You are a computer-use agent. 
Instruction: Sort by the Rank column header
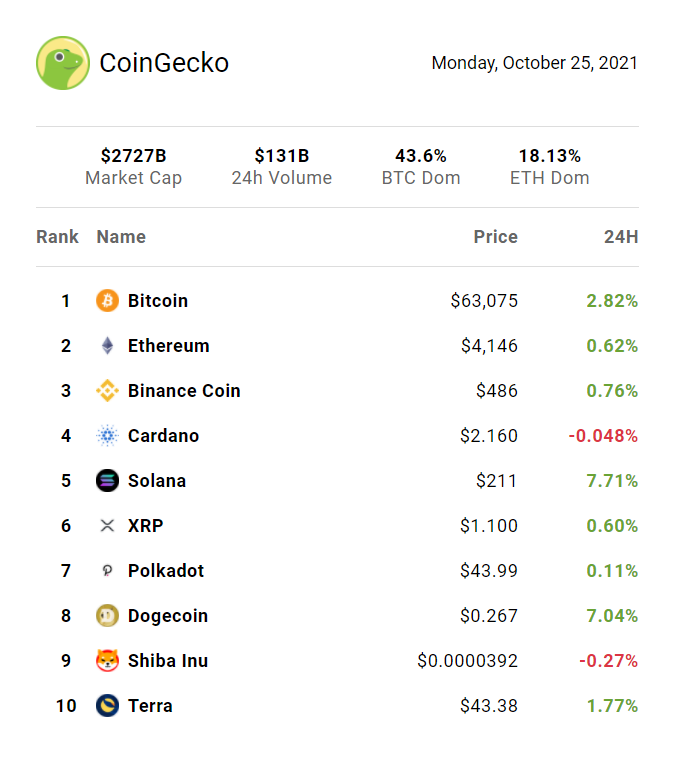point(58,237)
